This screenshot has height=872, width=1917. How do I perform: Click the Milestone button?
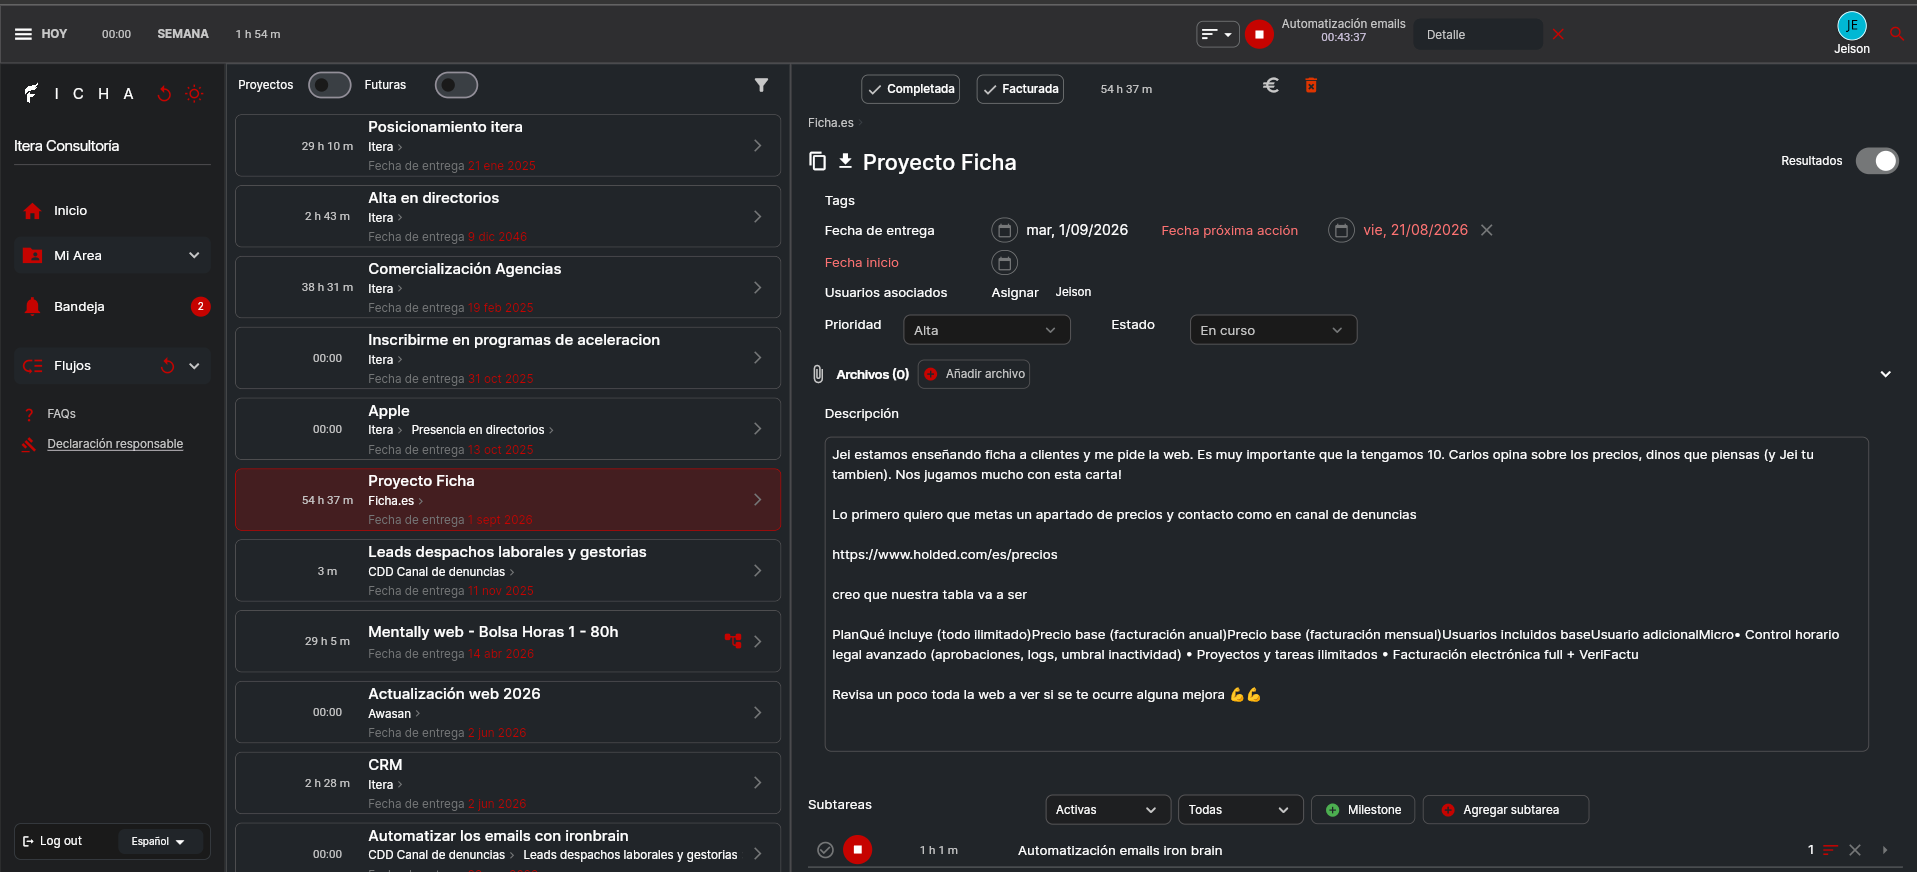1363,810
